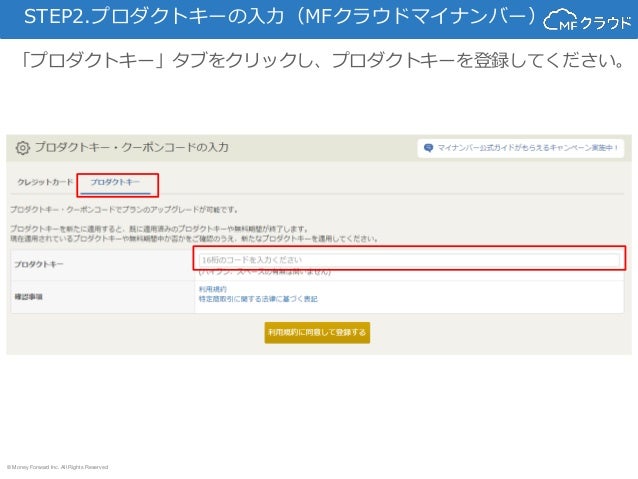Open the マイナンバー公式ガイド campaign banner
Screen dimensions: 638x479
point(520,148)
